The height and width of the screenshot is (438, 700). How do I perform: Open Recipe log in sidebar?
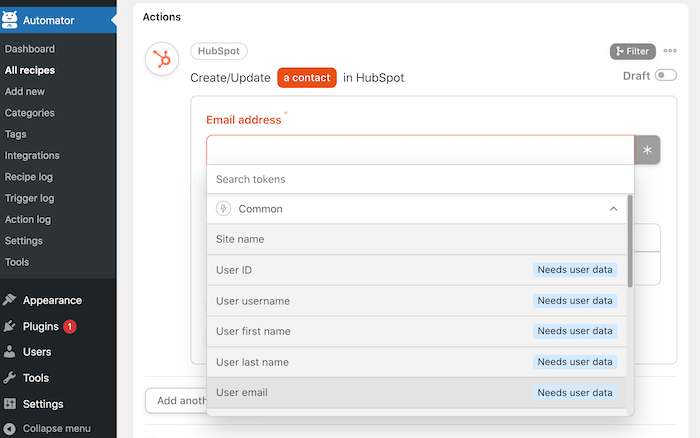[29, 177]
